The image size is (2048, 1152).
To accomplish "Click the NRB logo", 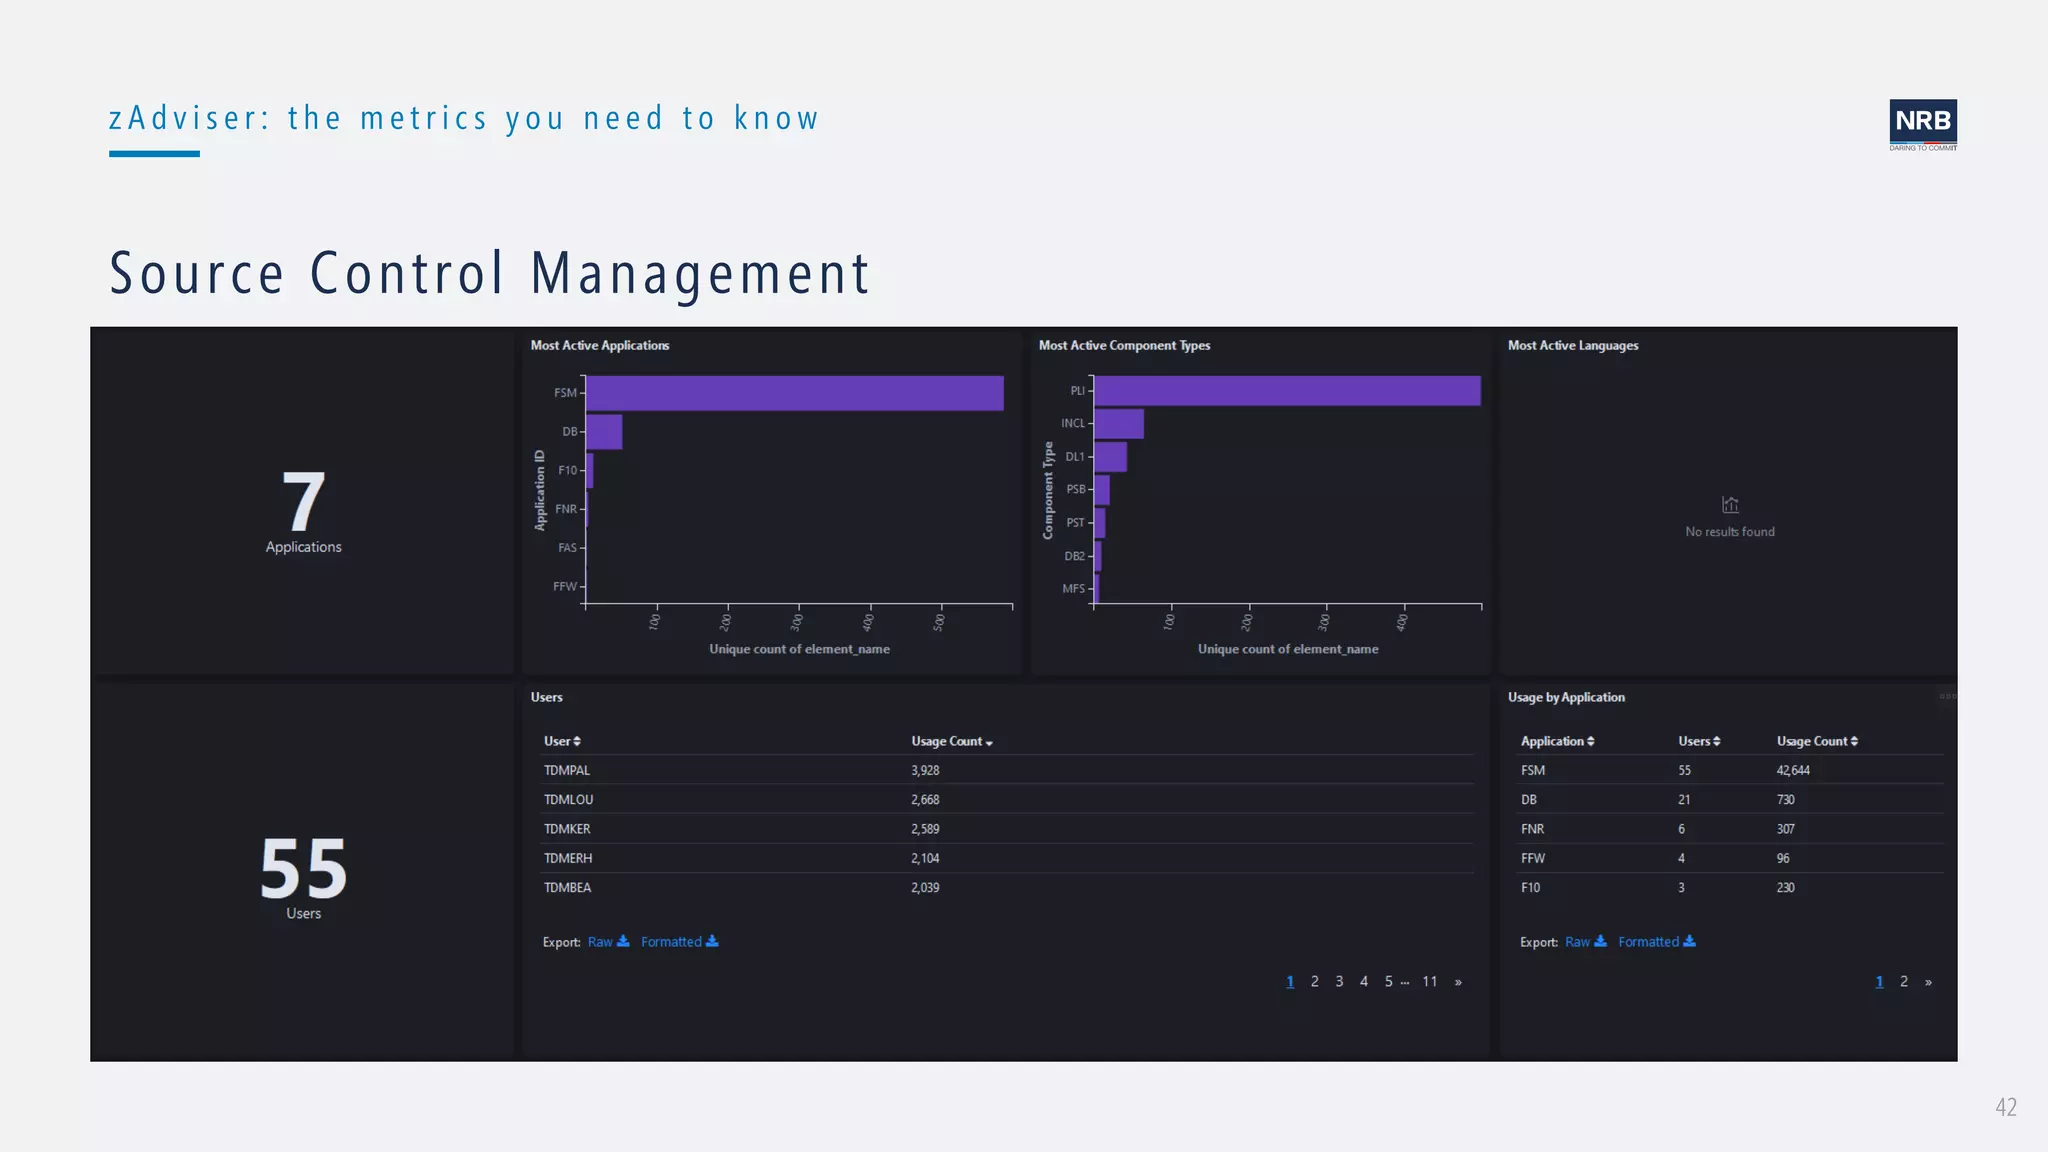I will click(1922, 125).
